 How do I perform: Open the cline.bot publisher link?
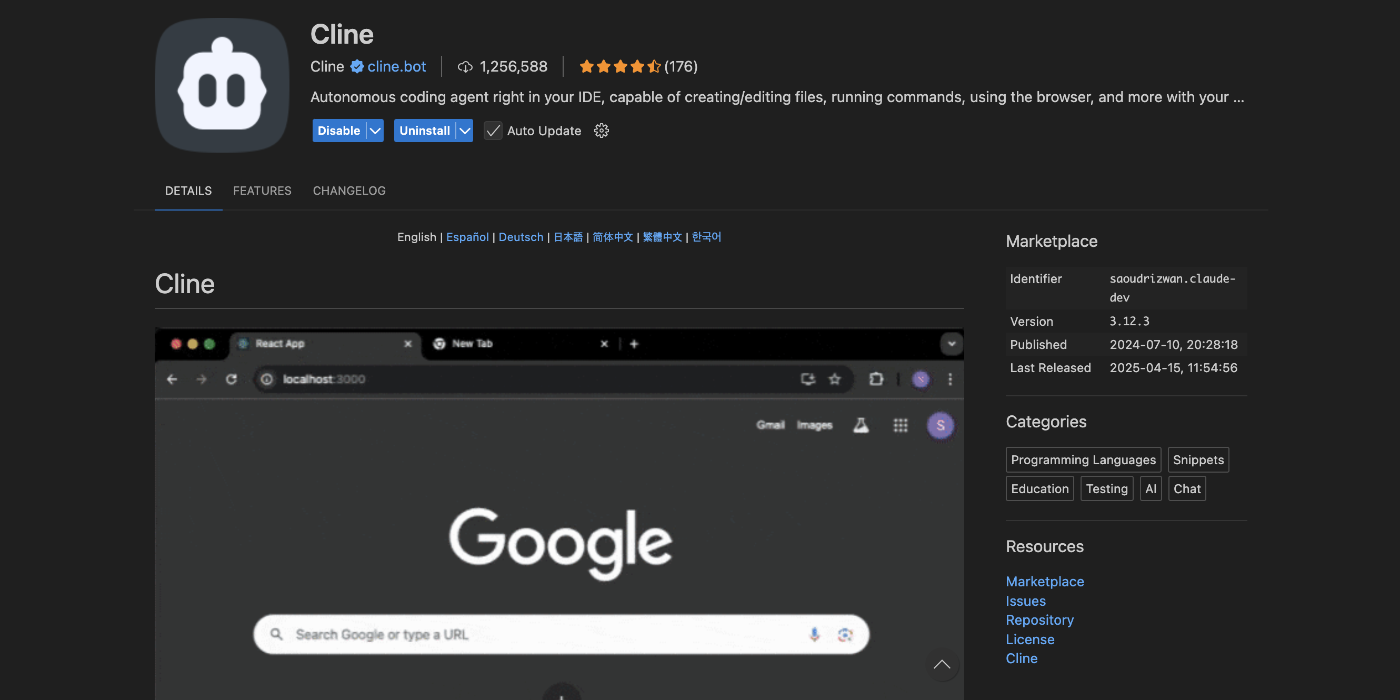[x=397, y=67]
